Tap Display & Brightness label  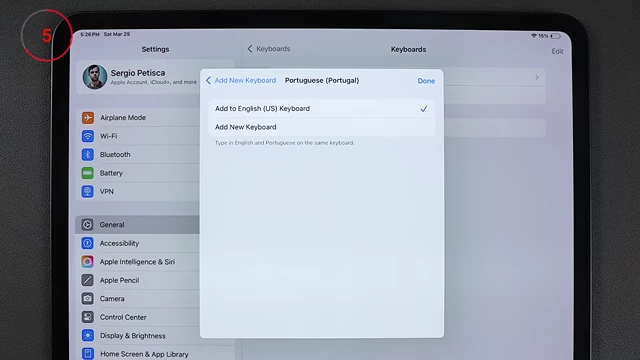pos(133,336)
